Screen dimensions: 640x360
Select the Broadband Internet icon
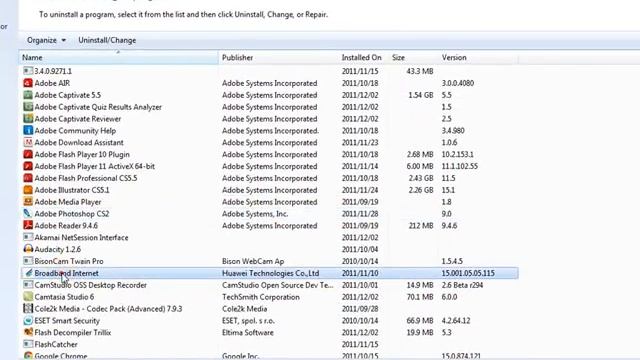pos(28,273)
